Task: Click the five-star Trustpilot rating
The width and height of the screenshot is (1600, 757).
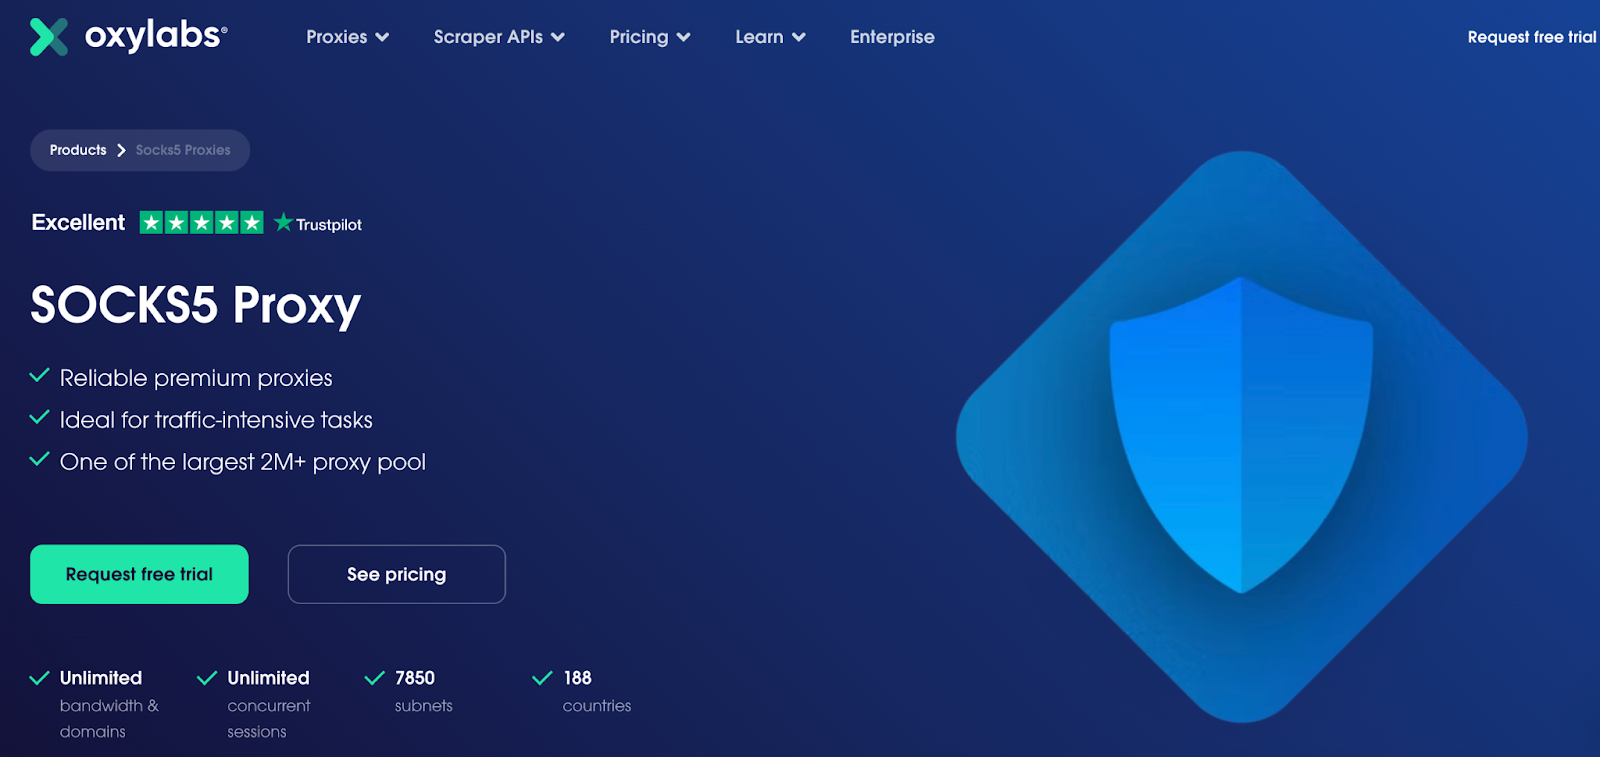Action: coord(201,222)
